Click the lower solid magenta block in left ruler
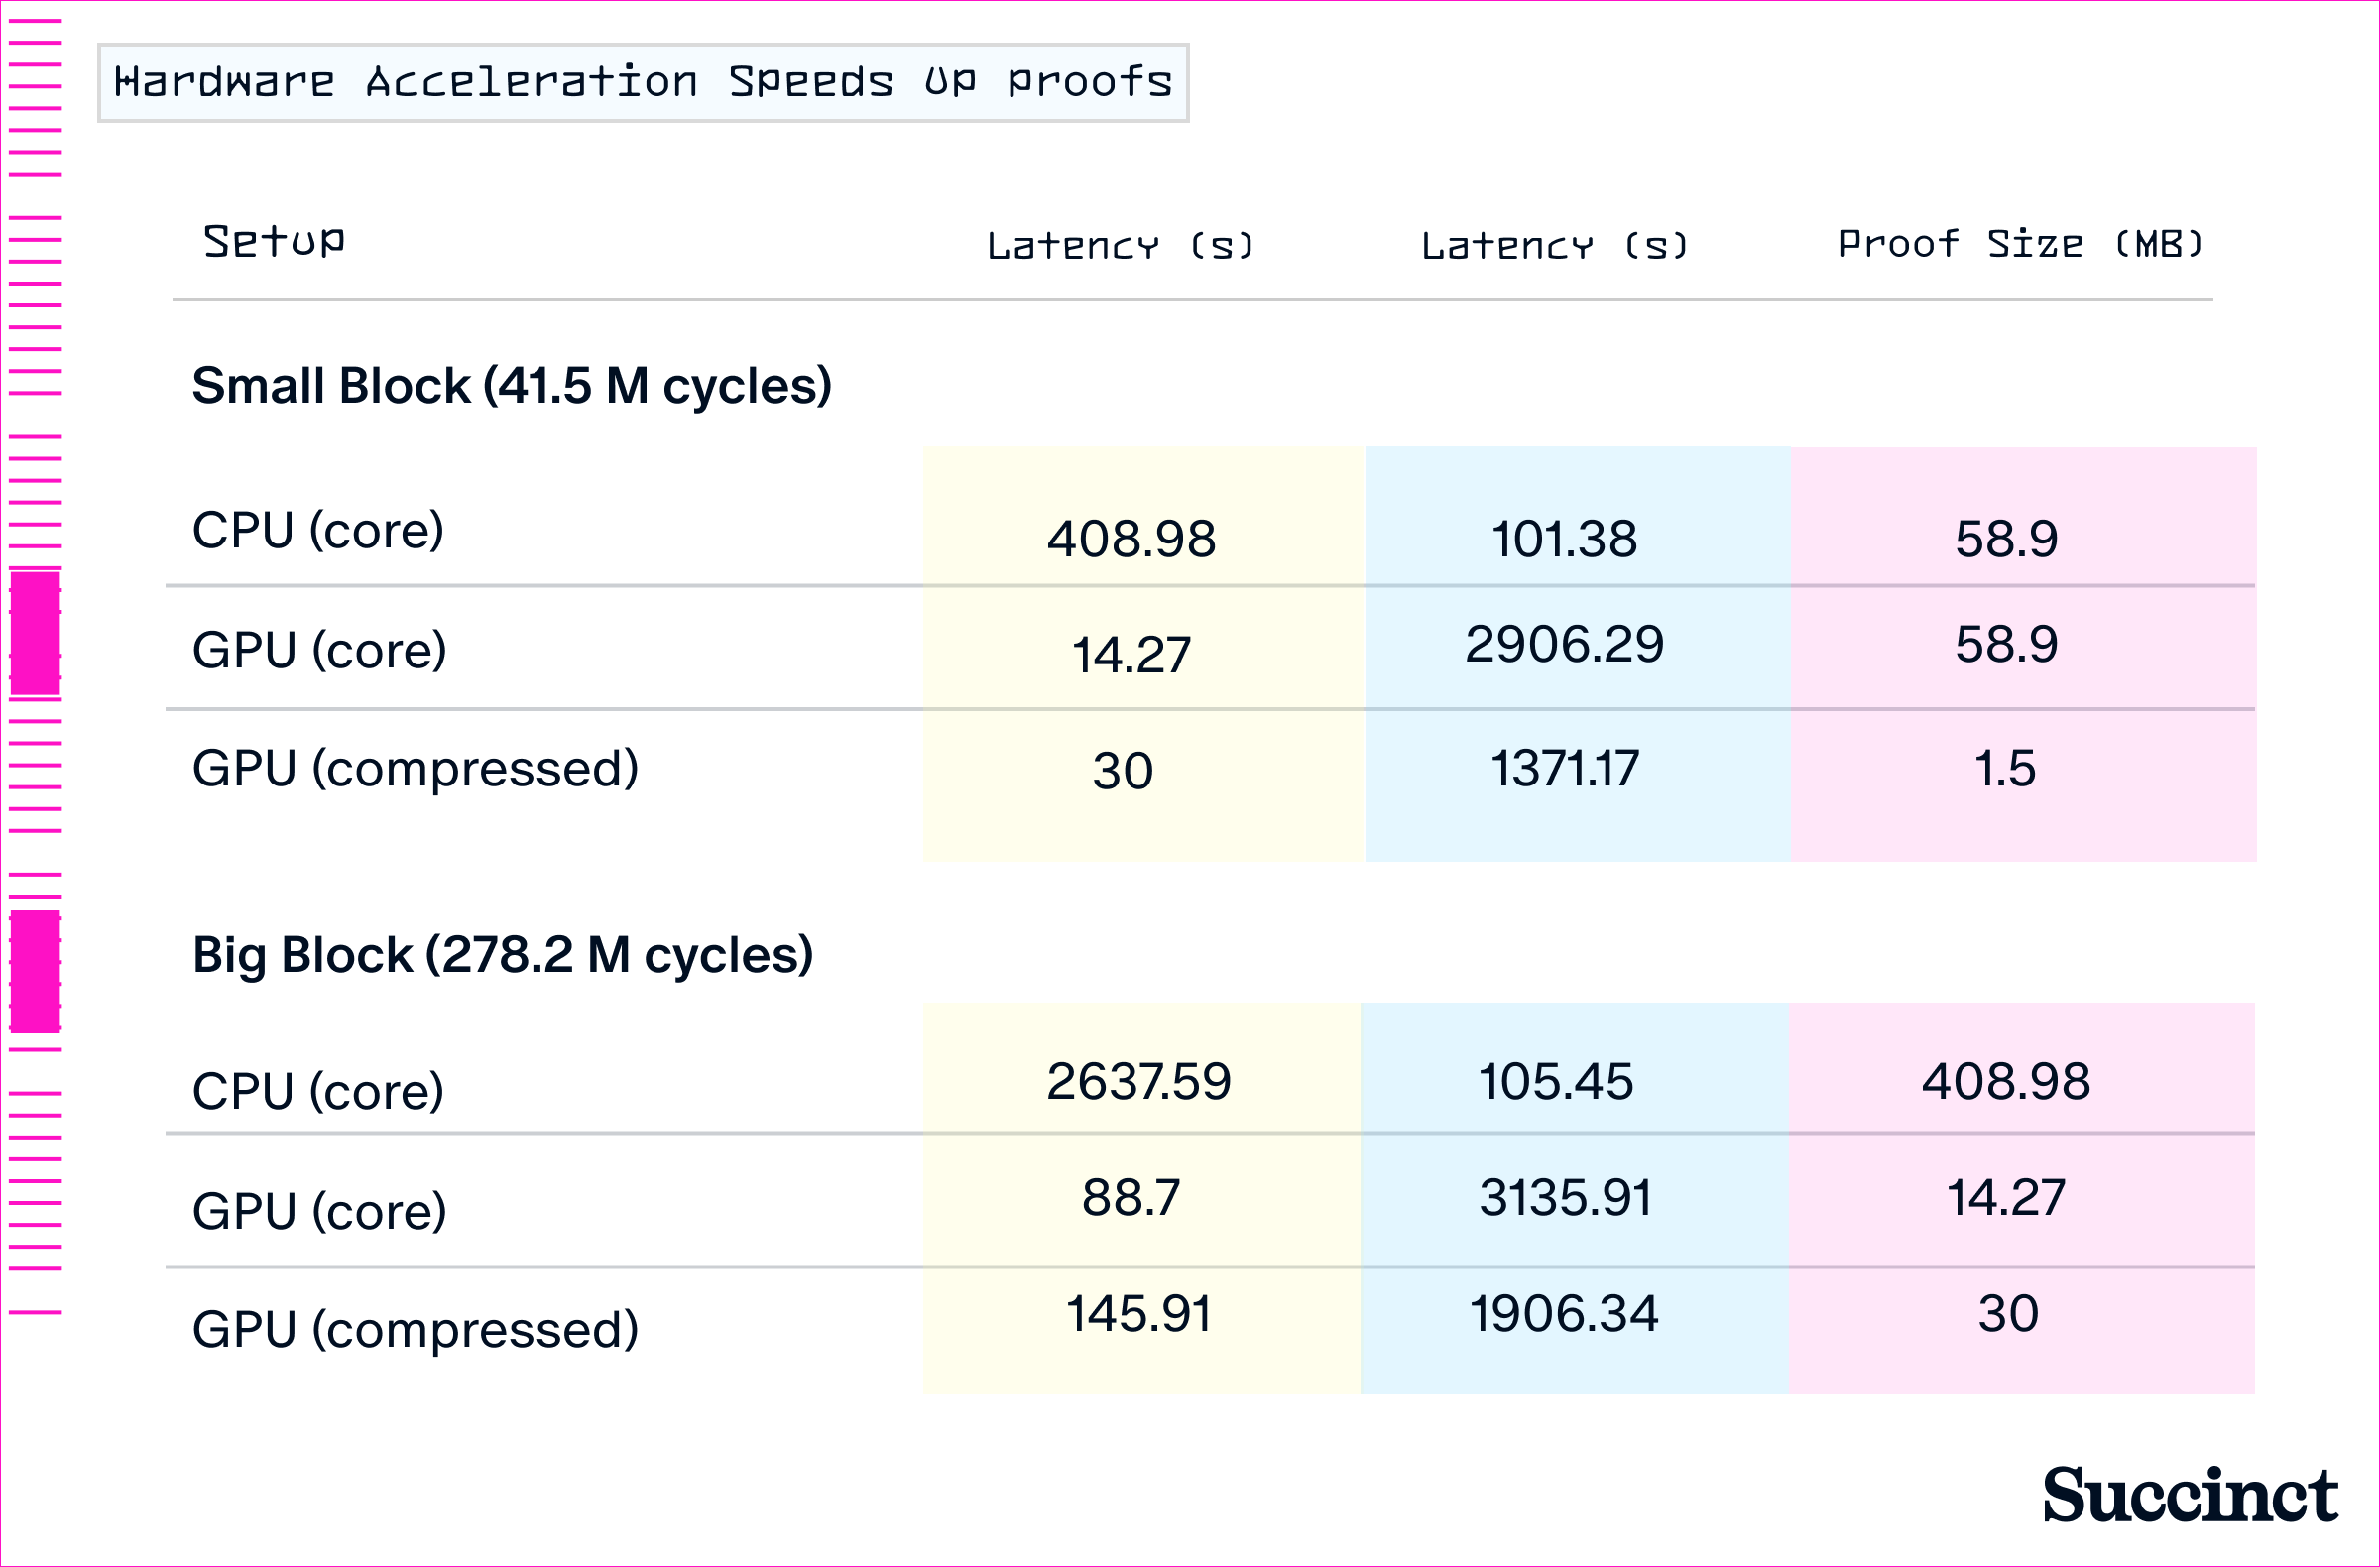This screenshot has height=1567, width=2380. point(35,971)
